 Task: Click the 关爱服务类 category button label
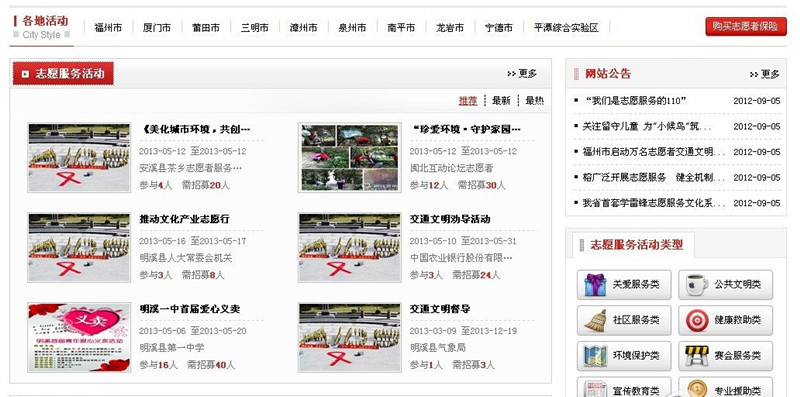[x=636, y=285]
